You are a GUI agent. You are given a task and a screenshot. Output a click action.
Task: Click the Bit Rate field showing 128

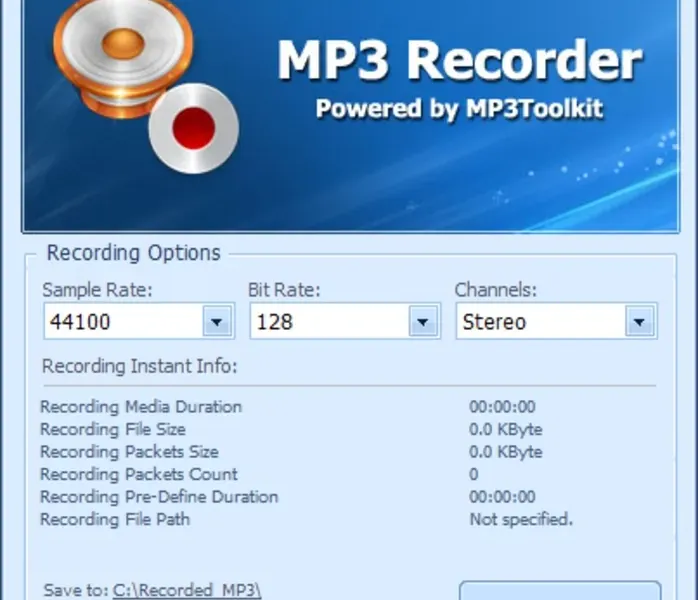pyautogui.click(x=345, y=321)
